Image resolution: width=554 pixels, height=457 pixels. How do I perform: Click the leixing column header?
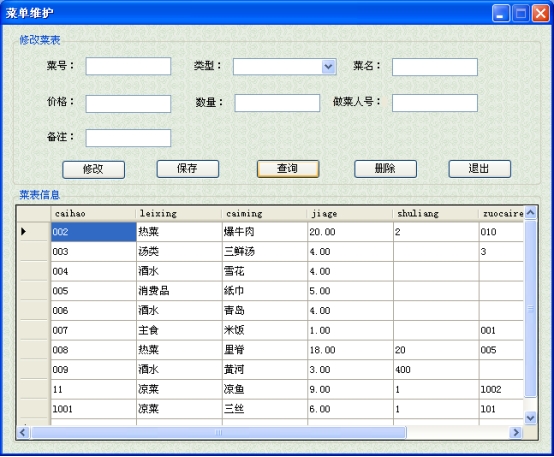179,213
